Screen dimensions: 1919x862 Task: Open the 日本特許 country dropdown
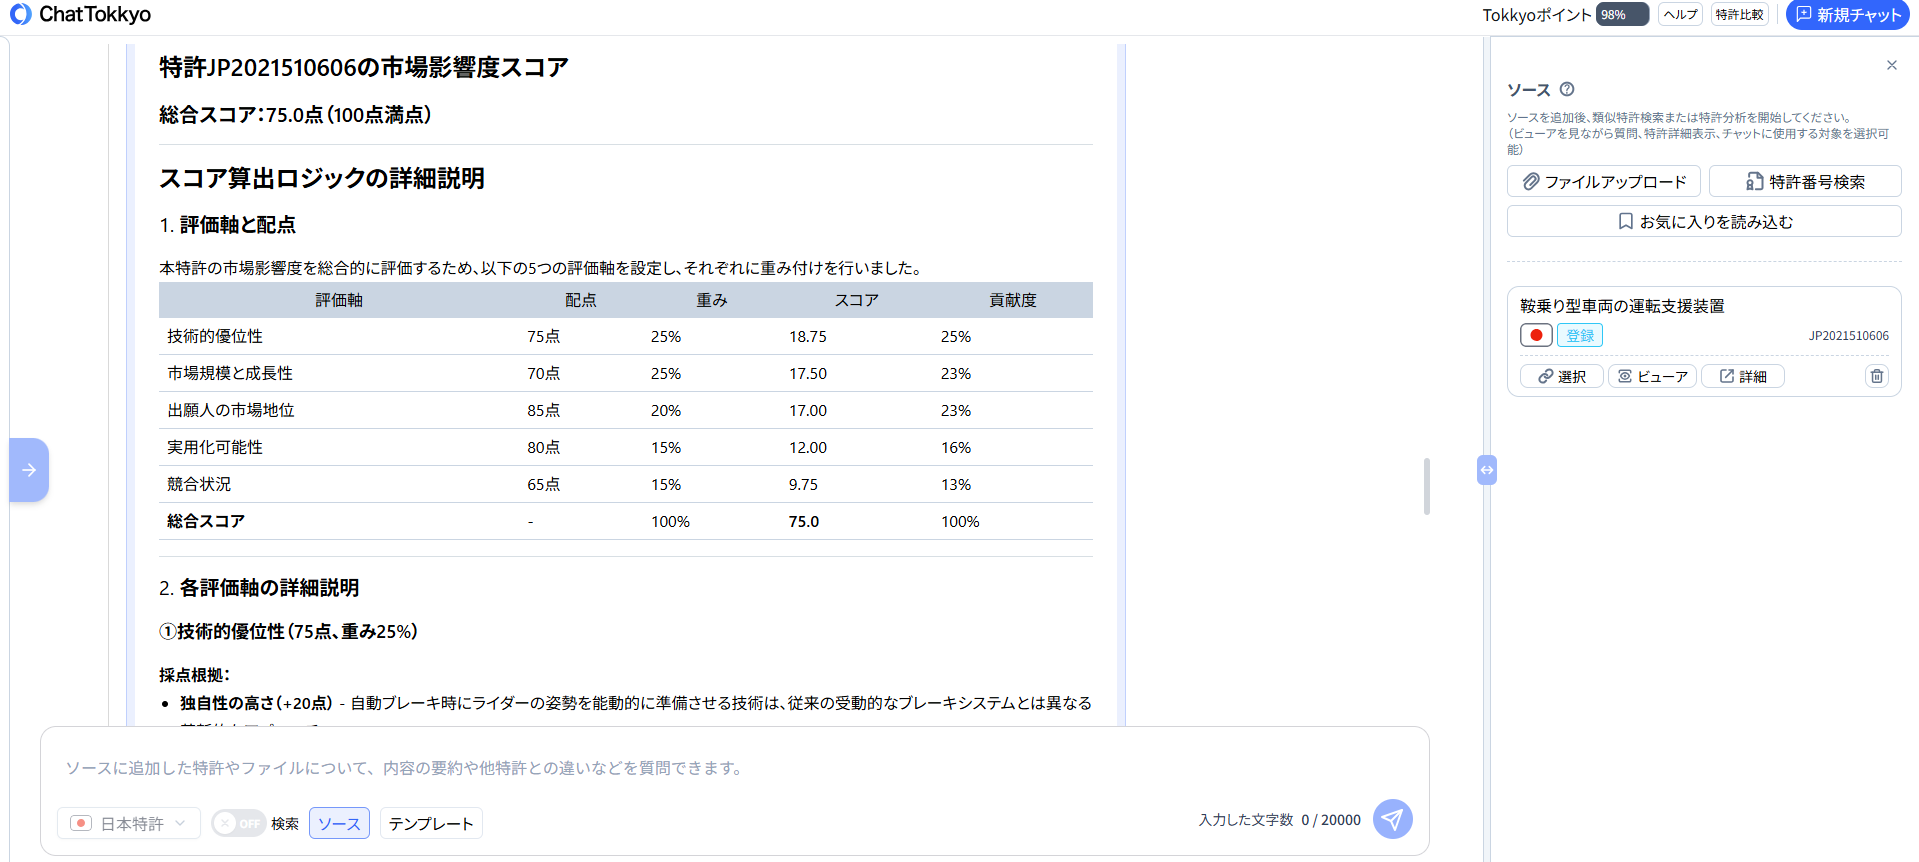click(x=130, y=823)
